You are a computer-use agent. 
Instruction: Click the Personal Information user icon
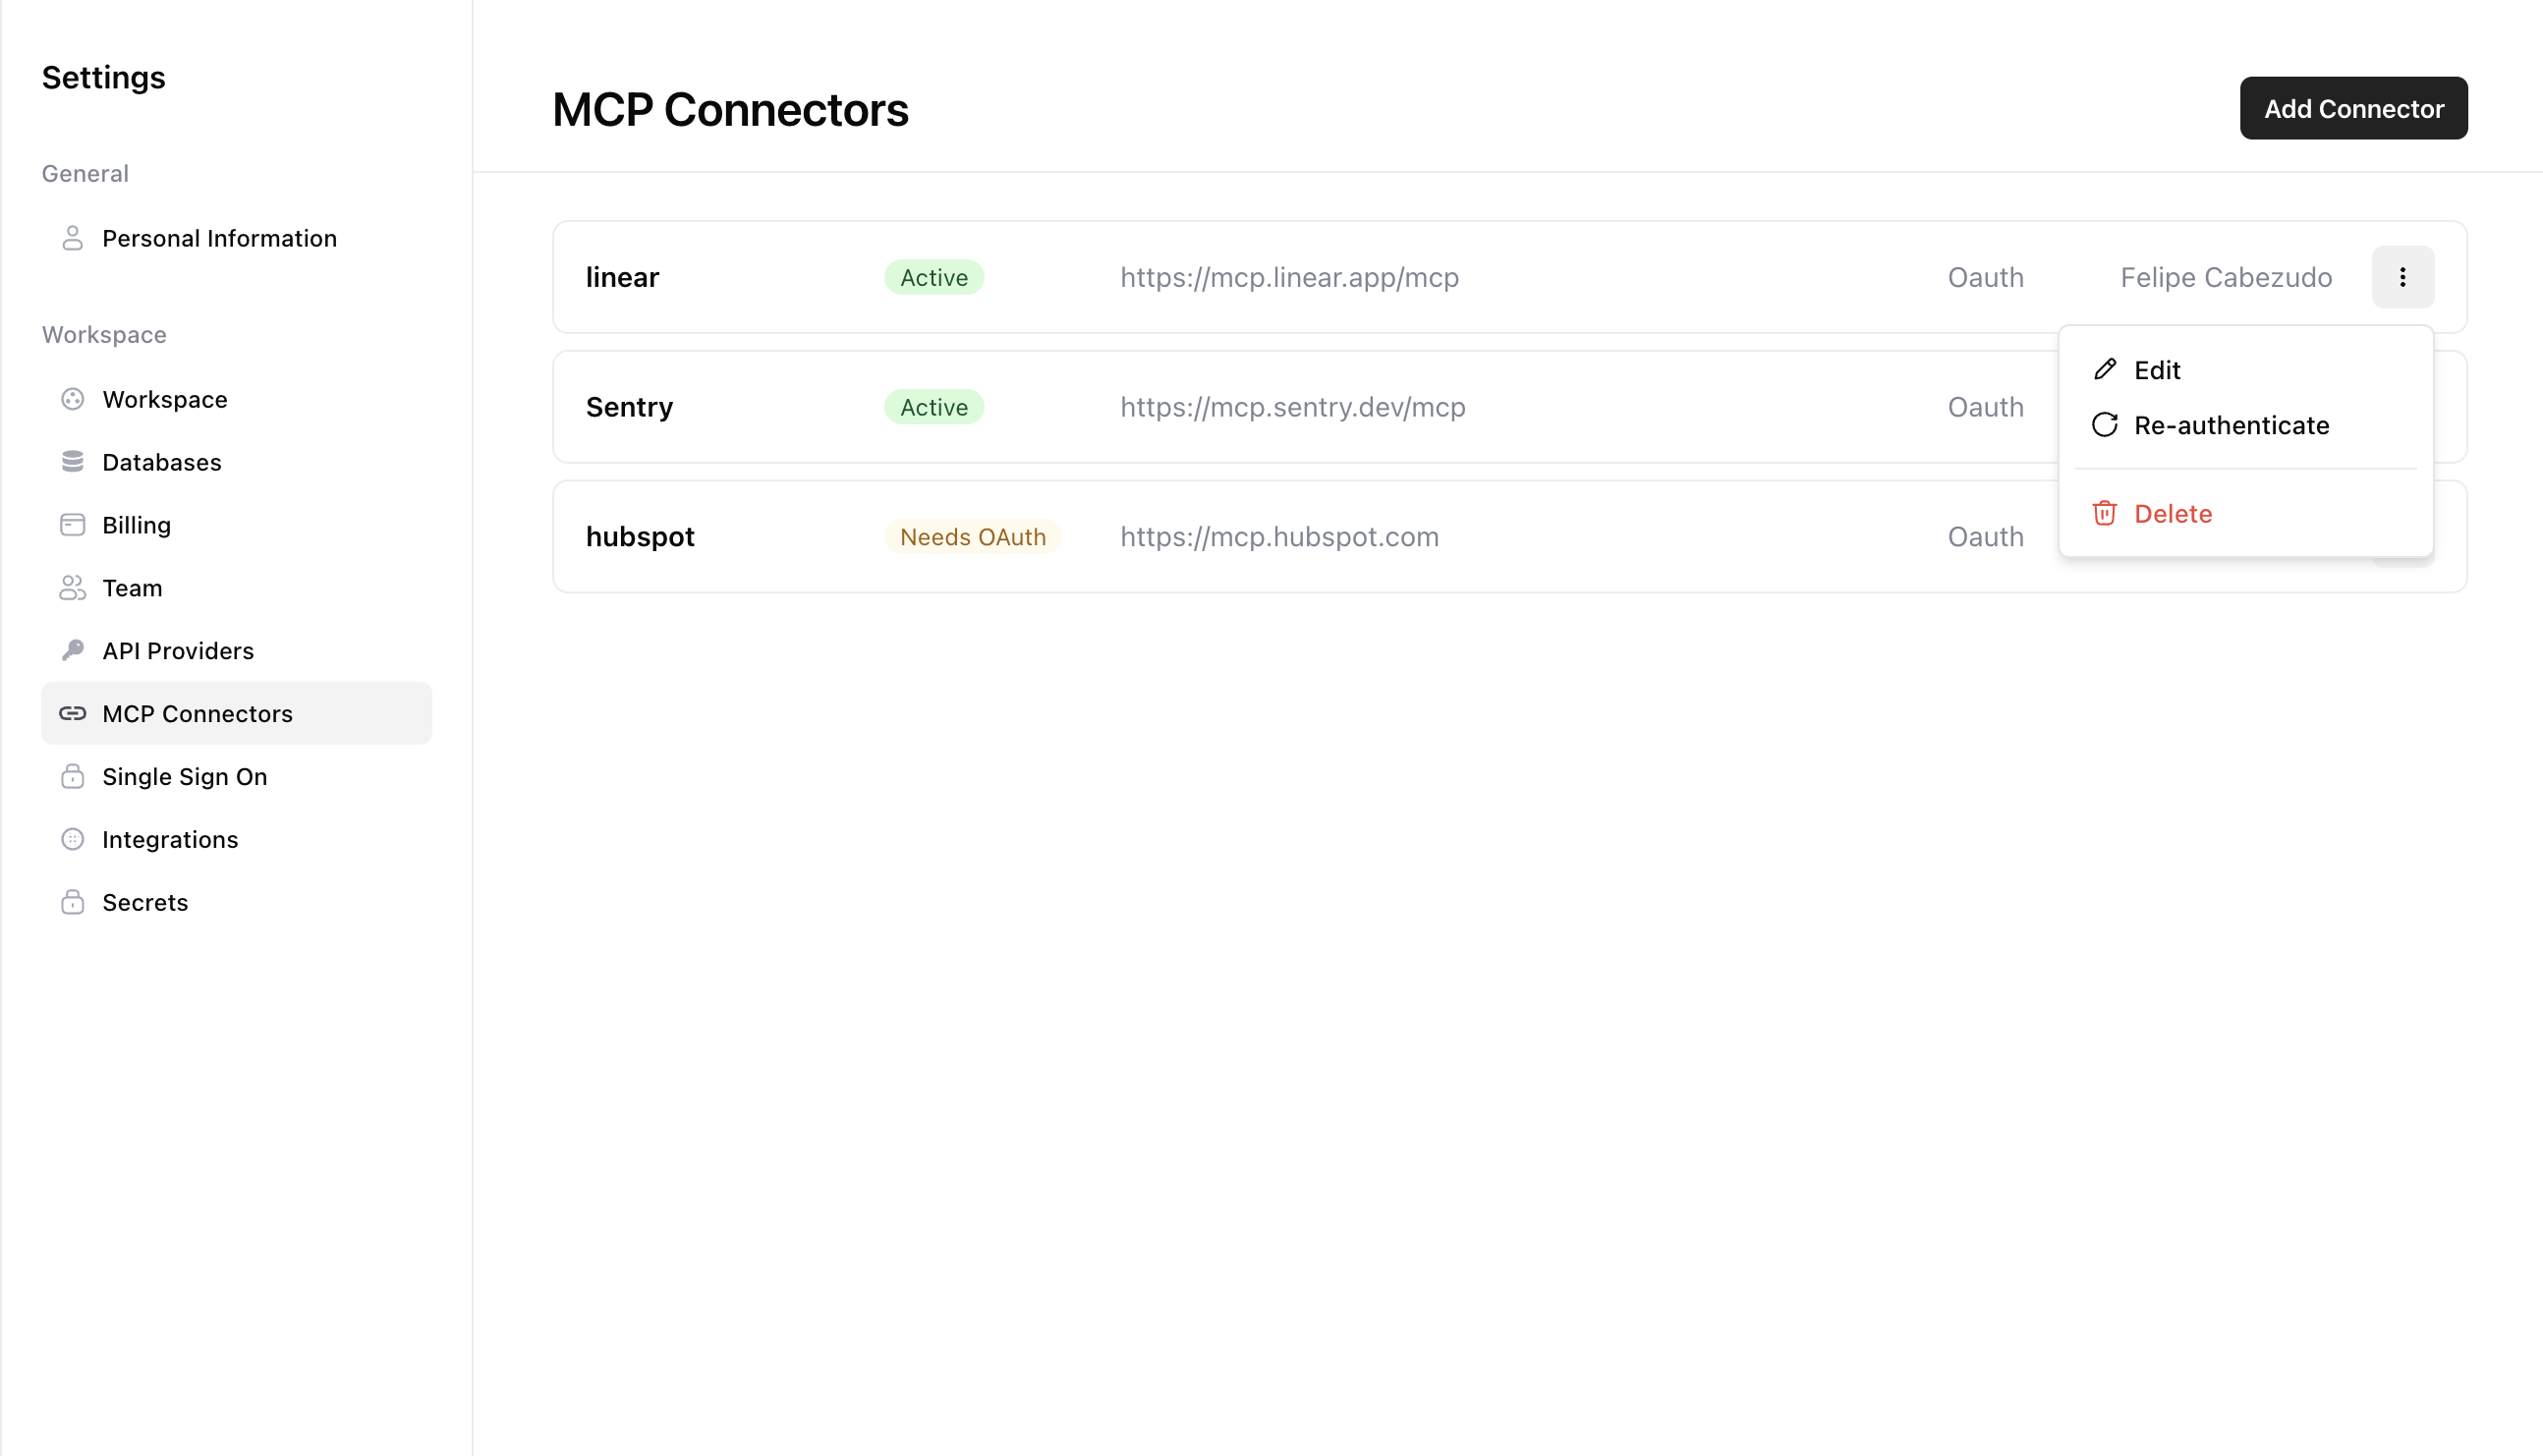click(x=72, y=238)
